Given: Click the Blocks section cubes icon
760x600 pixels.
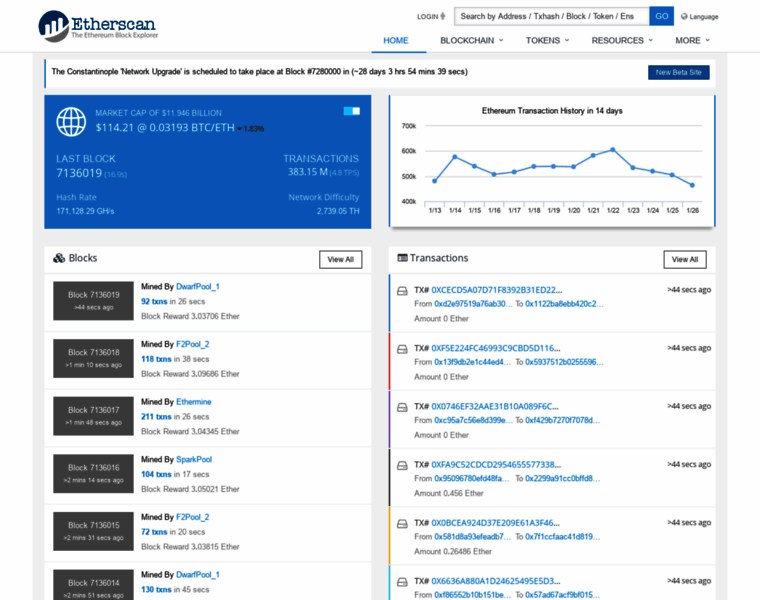Looking at the screenshot, I should pos(59,258).
